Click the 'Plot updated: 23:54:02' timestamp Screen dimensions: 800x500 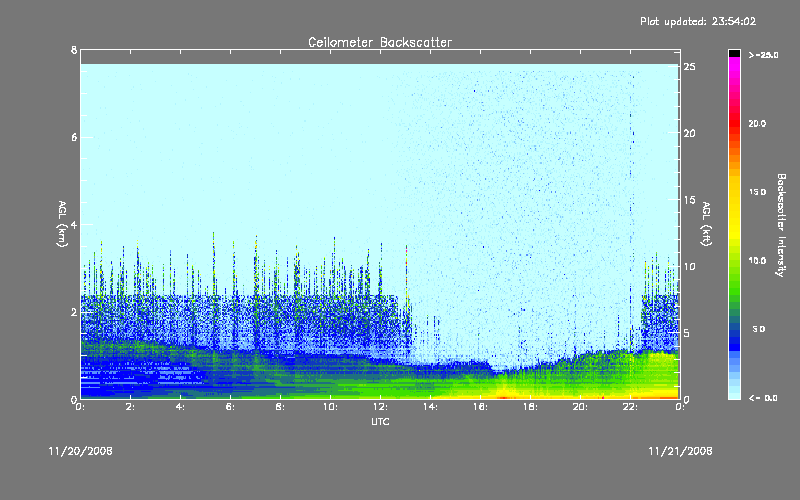(x=698, y=21)
